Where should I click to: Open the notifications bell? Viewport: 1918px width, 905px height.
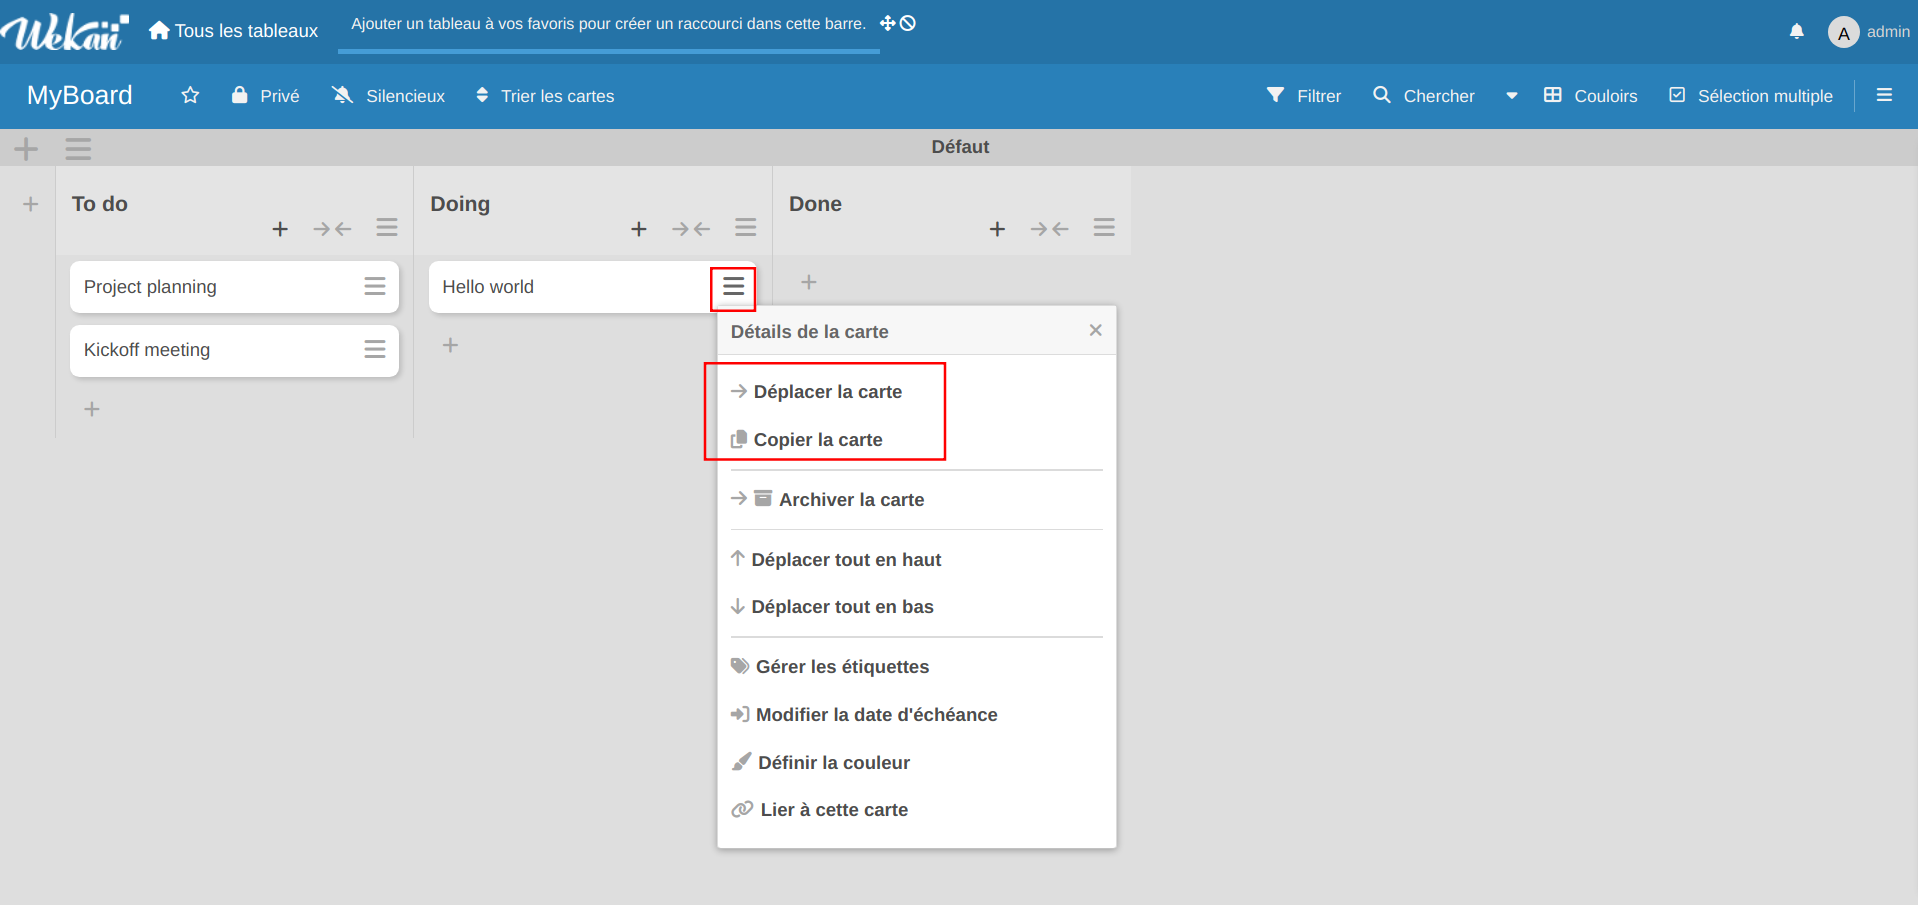click(x=1796, y=32)
